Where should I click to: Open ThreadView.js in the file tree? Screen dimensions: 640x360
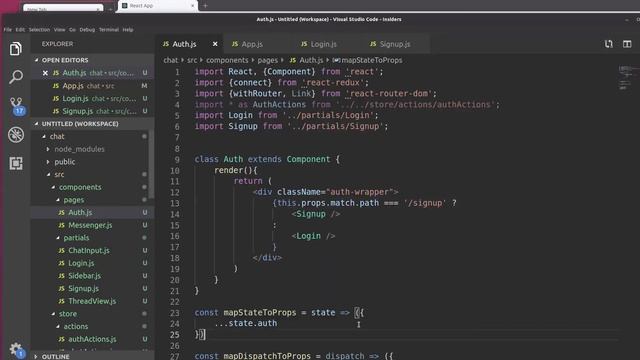(92, 301)
